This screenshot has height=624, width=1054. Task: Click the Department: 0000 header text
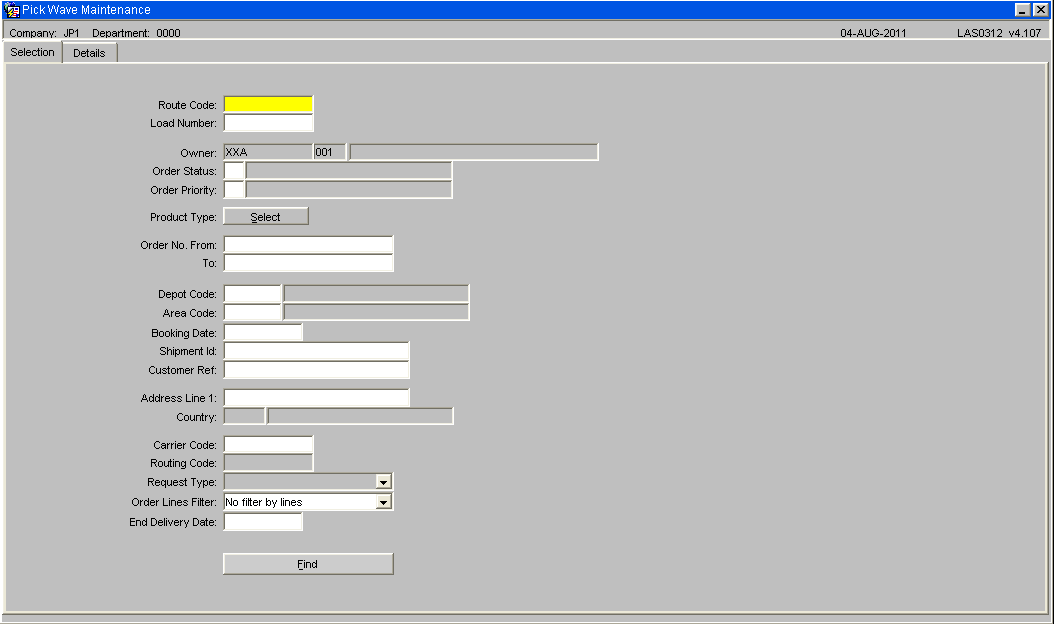coord(136,33)
